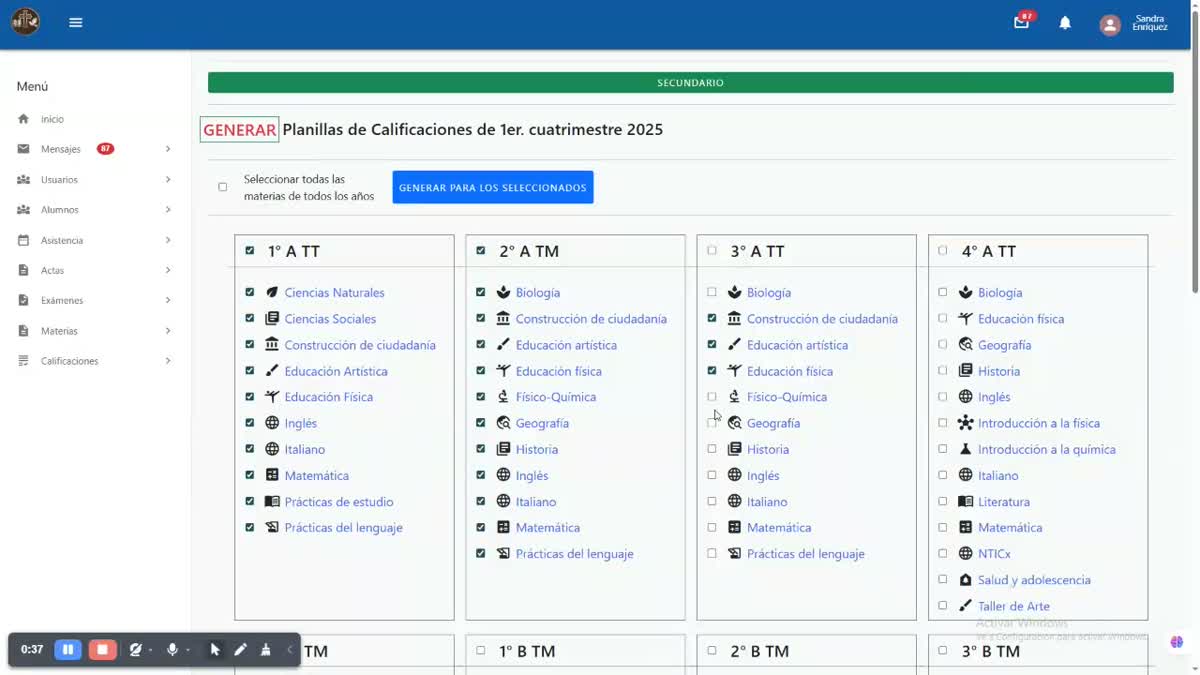Expand Alumnos submenu chevron

click(168, 210)
